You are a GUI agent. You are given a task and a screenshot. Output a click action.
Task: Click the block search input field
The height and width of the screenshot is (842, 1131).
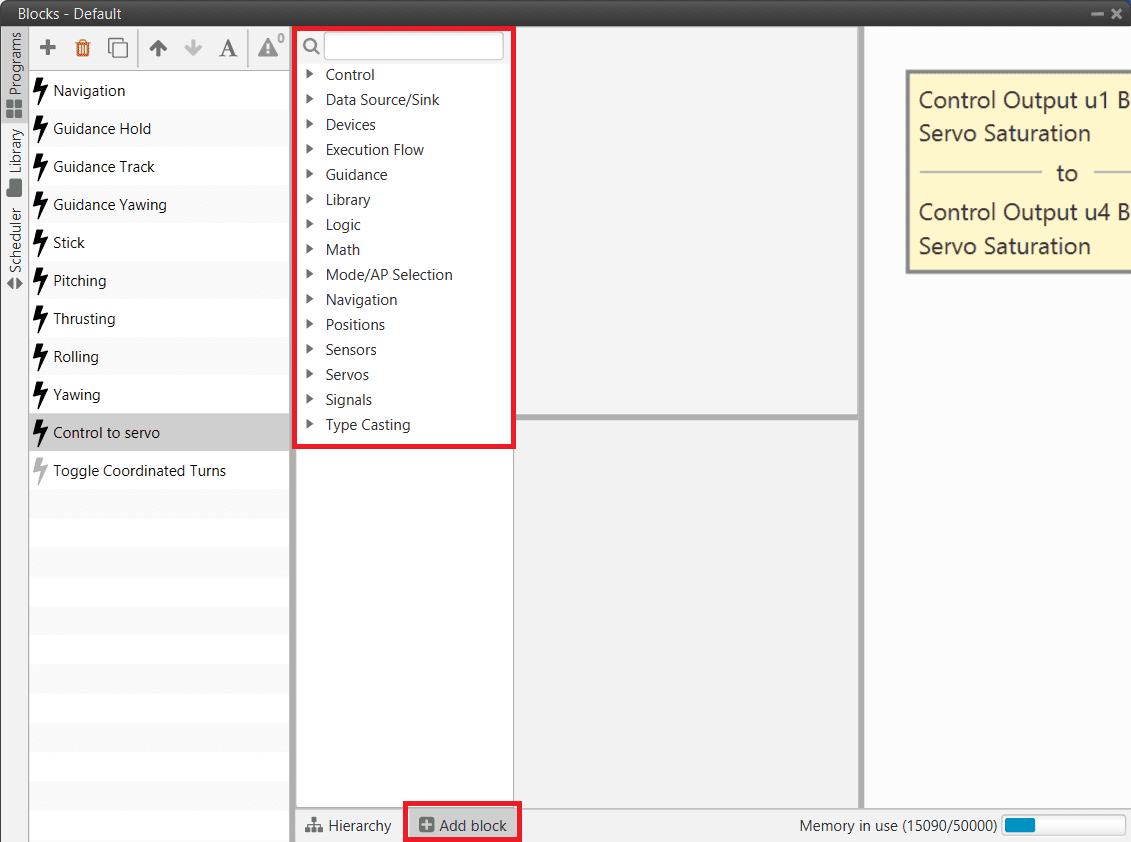click(x=413, y=46)
